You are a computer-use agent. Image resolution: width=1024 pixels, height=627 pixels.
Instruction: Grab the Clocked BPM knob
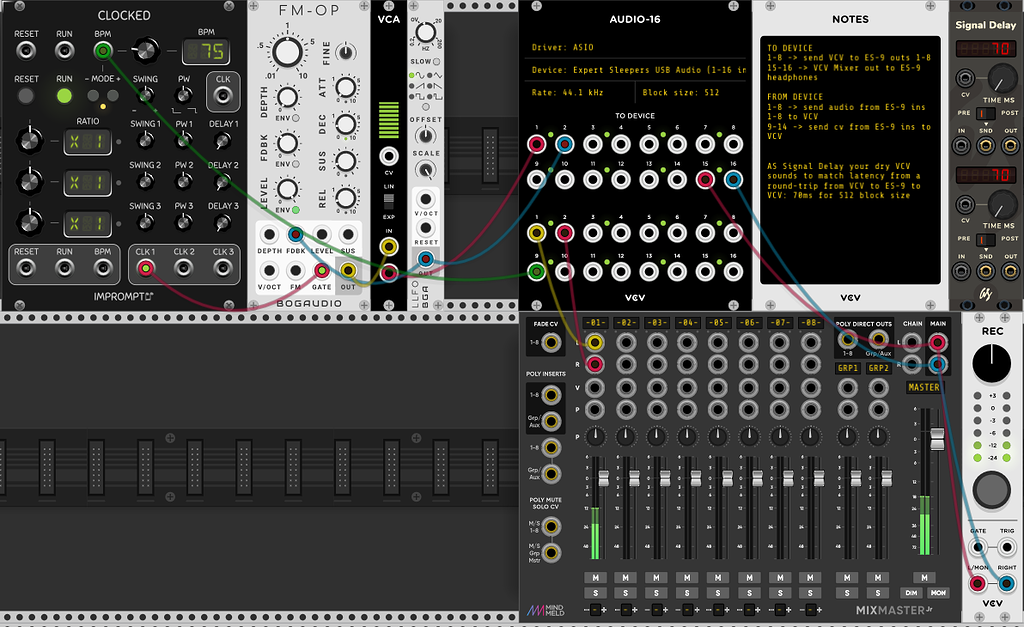pyautogui.click(x=145, y=50)
